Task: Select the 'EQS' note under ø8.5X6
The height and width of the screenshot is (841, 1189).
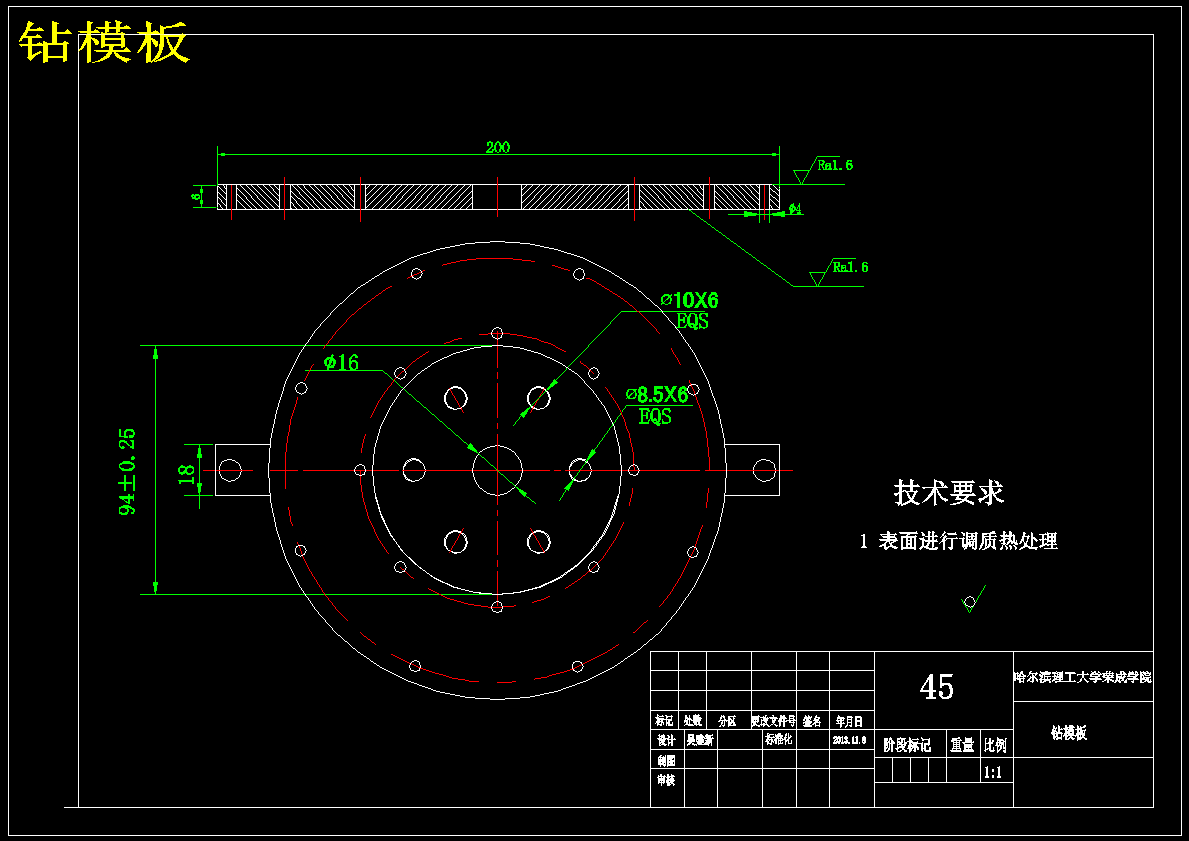Action: pos(655,416)
